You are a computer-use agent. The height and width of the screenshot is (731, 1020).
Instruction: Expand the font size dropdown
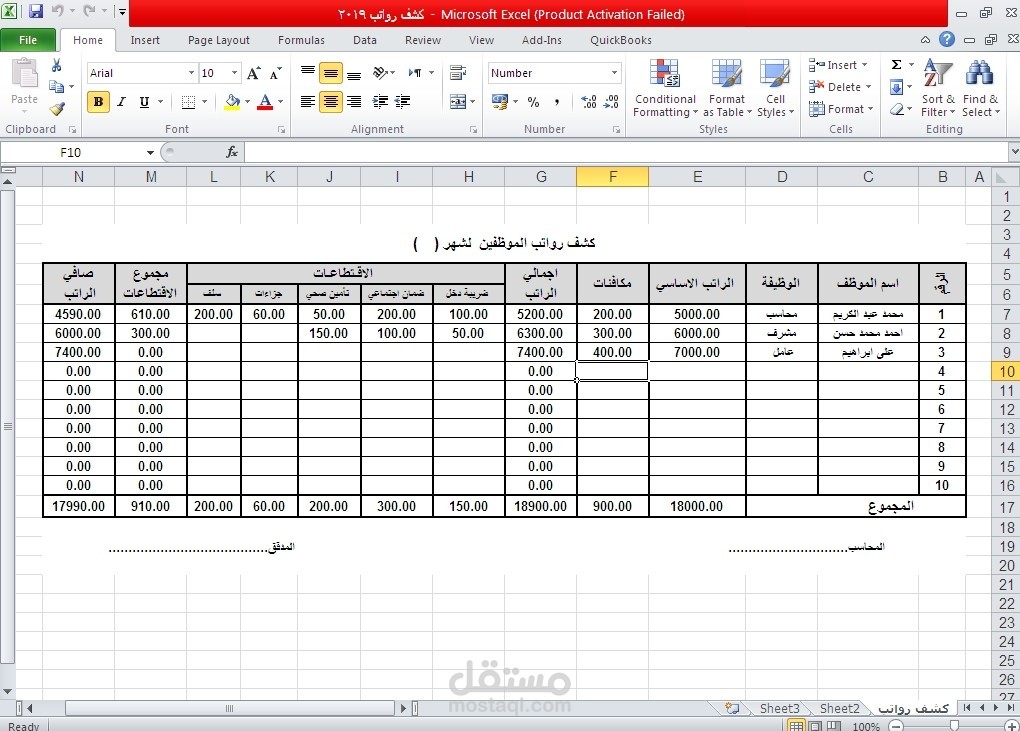[232, 72]
